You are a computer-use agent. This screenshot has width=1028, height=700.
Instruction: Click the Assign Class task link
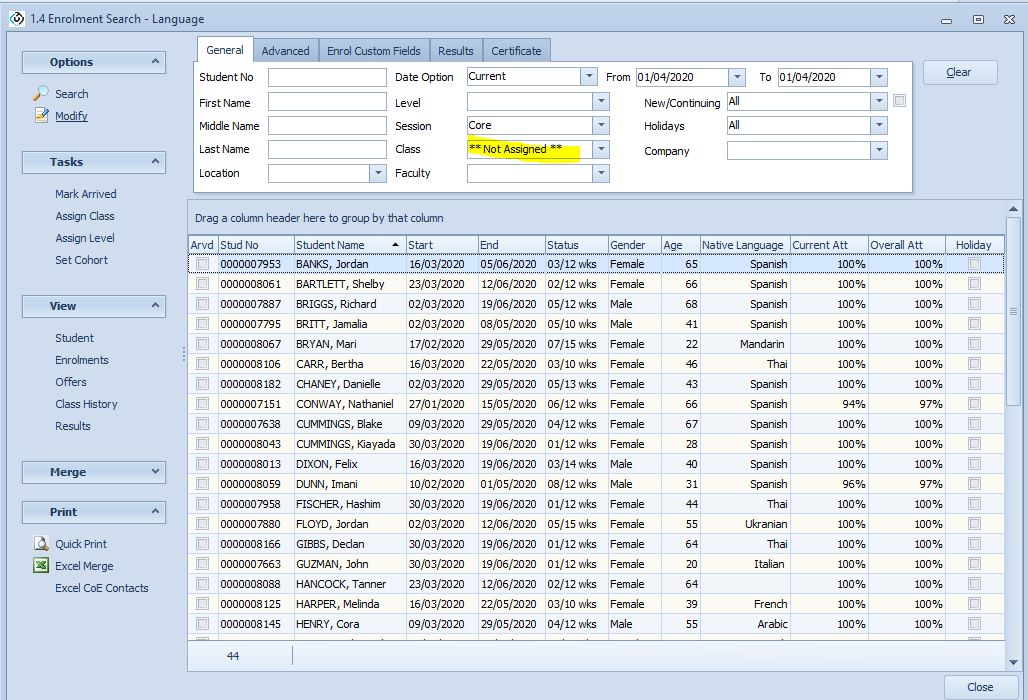pos(85,216)
